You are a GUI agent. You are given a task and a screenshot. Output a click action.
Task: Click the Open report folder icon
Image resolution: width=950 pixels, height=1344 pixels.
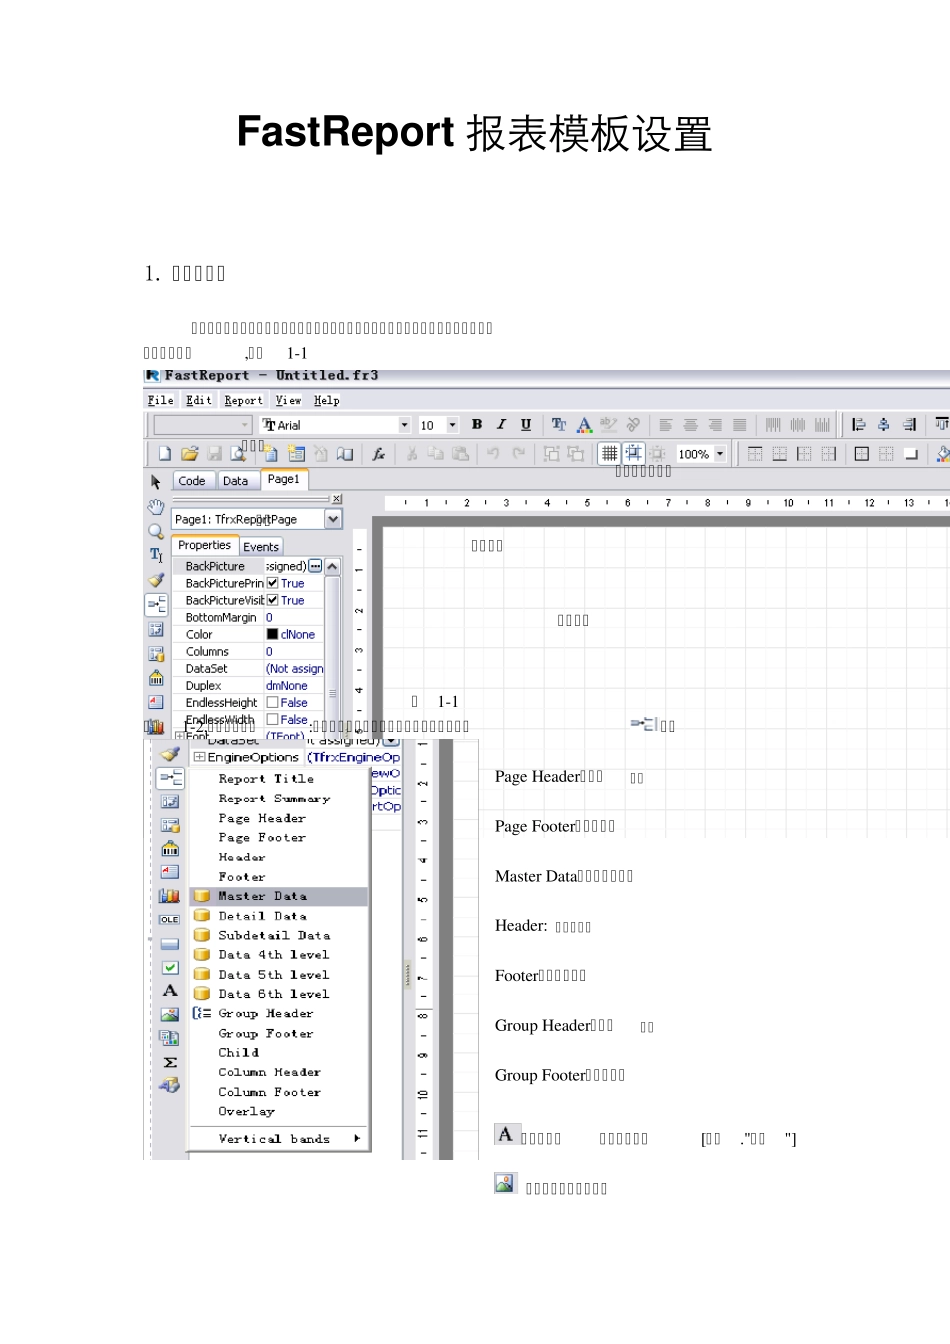pos(189,454)
